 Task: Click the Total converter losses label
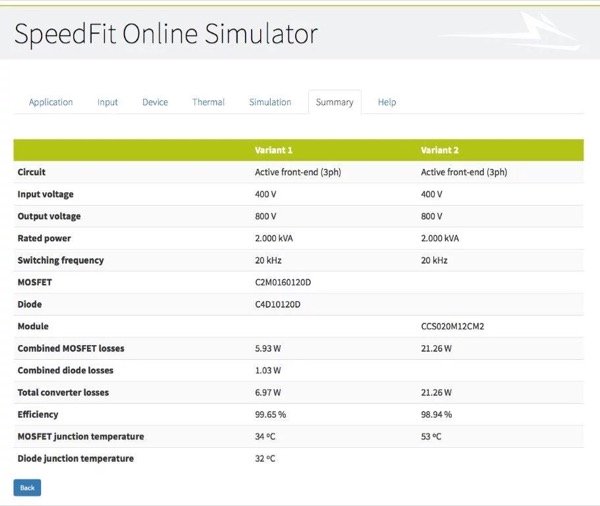tap(63, 392)
